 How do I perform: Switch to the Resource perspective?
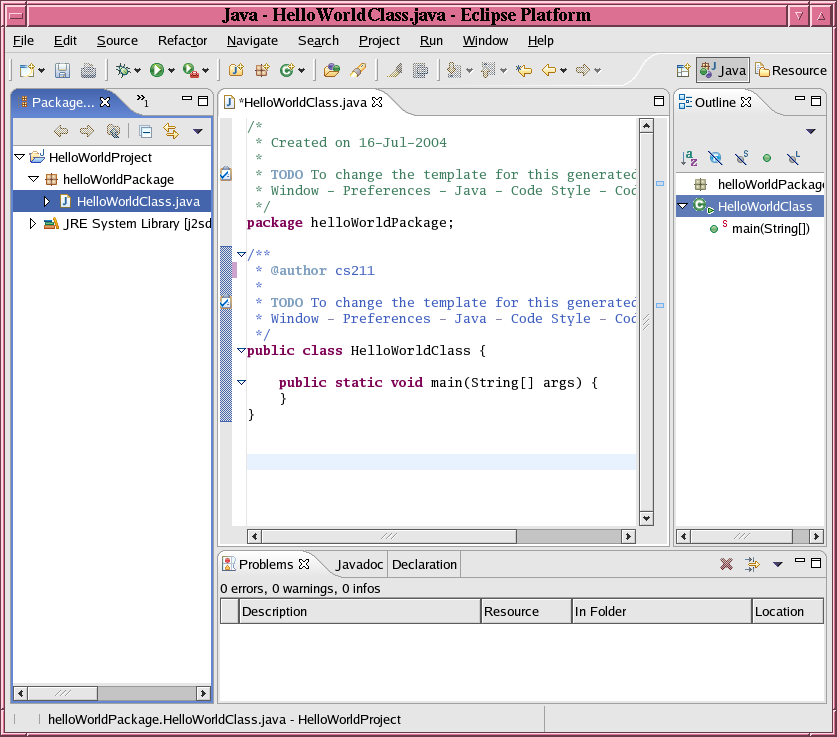click(x=791, y=70)
